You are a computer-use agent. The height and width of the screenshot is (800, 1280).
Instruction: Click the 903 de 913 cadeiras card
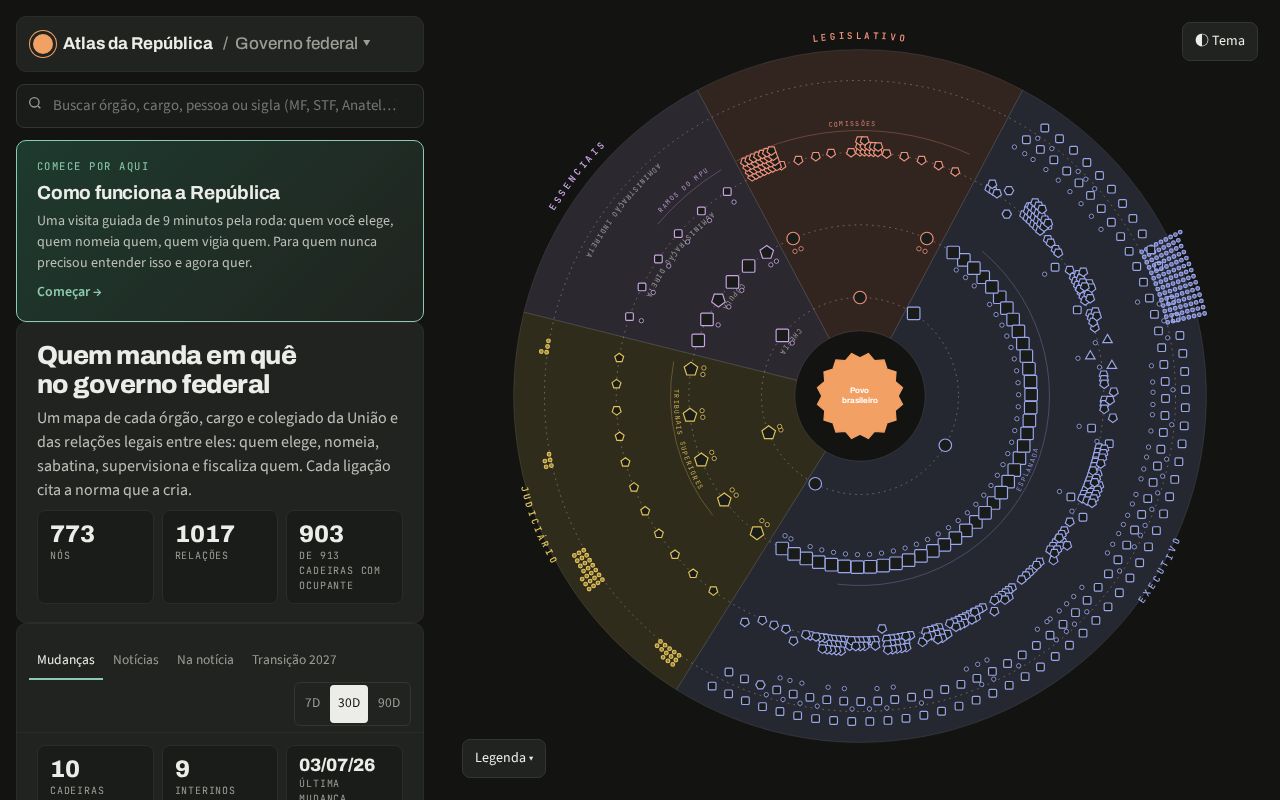click(x=344, y=557)
